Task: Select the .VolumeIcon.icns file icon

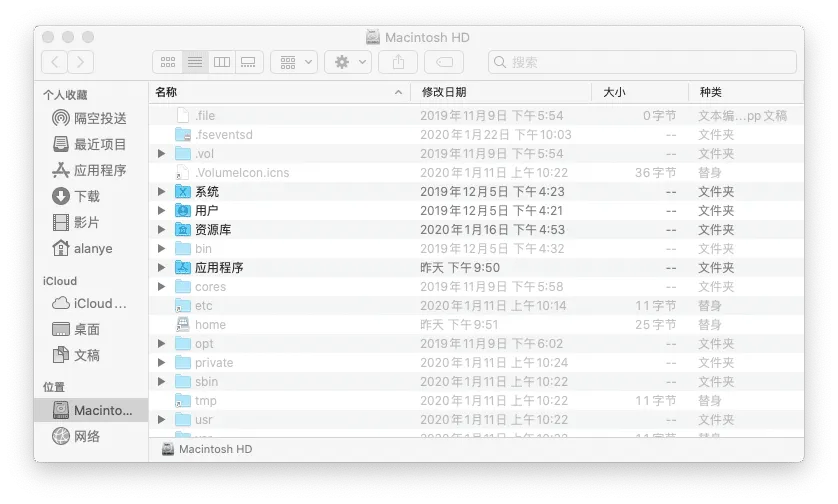Action: pyautogui.click(x=183, y=173)
